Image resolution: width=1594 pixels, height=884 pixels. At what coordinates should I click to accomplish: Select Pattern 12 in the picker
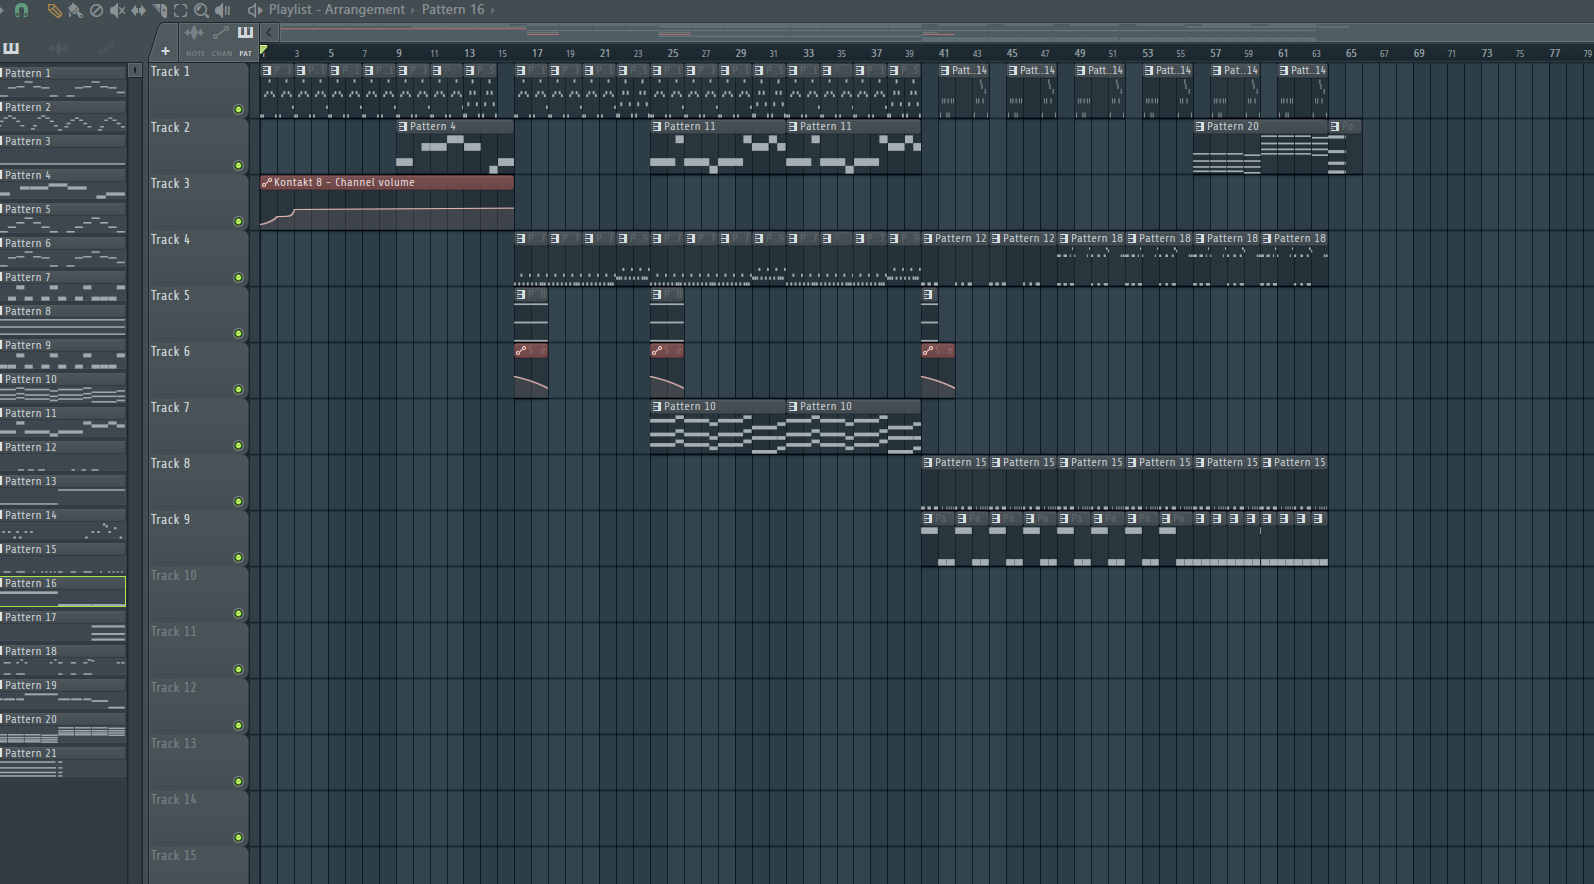(63, 455)
